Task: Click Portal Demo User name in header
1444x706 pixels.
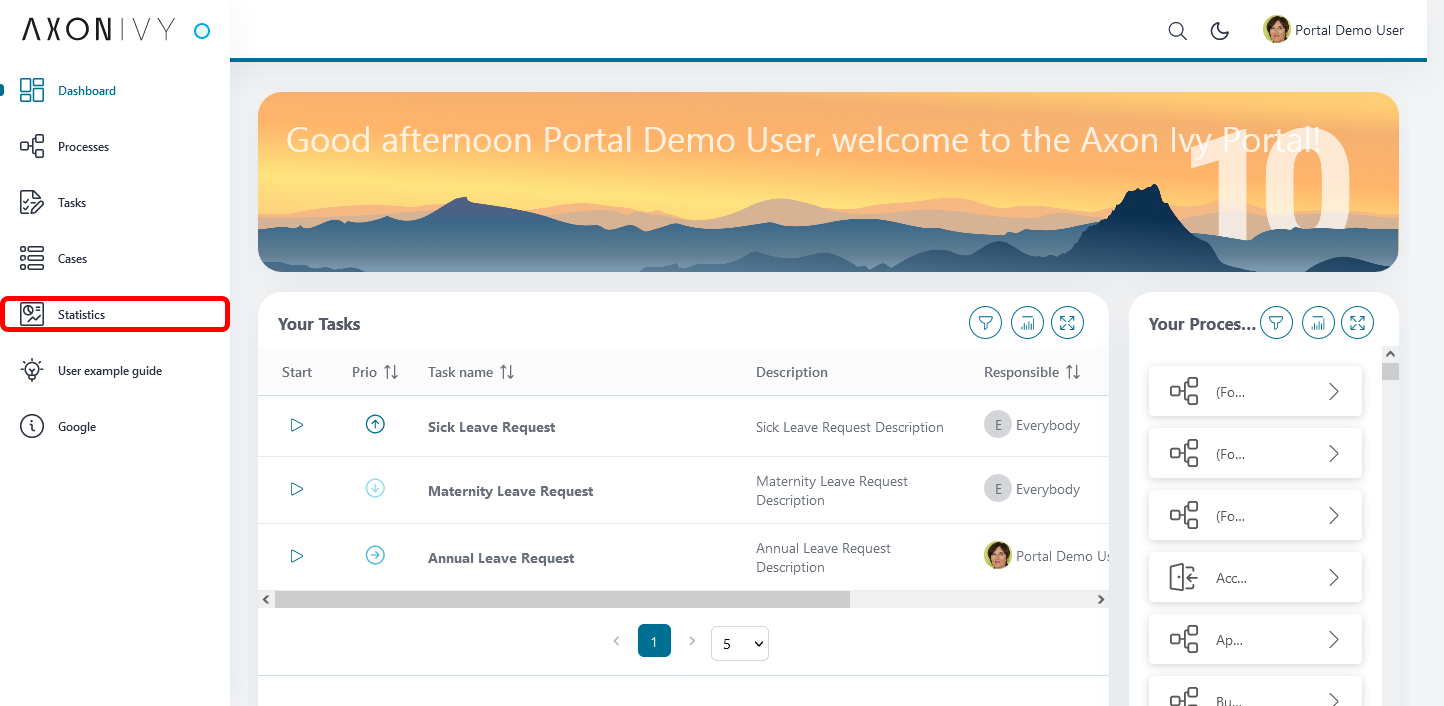Action: click(x=1349, y=30)
